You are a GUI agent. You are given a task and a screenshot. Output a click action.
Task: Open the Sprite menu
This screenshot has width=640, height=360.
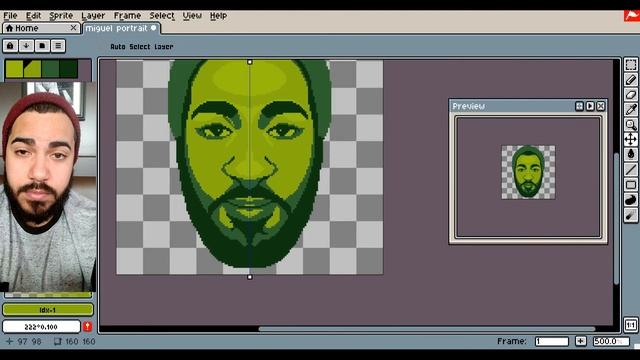(61, 16)
